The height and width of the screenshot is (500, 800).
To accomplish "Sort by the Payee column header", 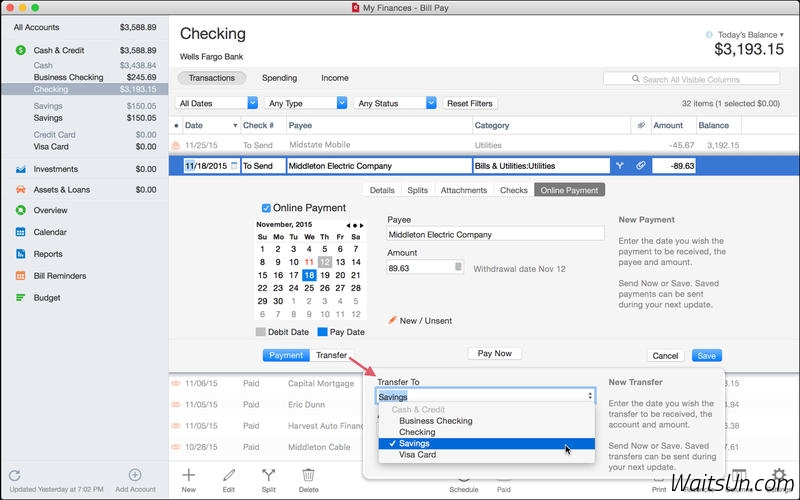I will [380, 126].
